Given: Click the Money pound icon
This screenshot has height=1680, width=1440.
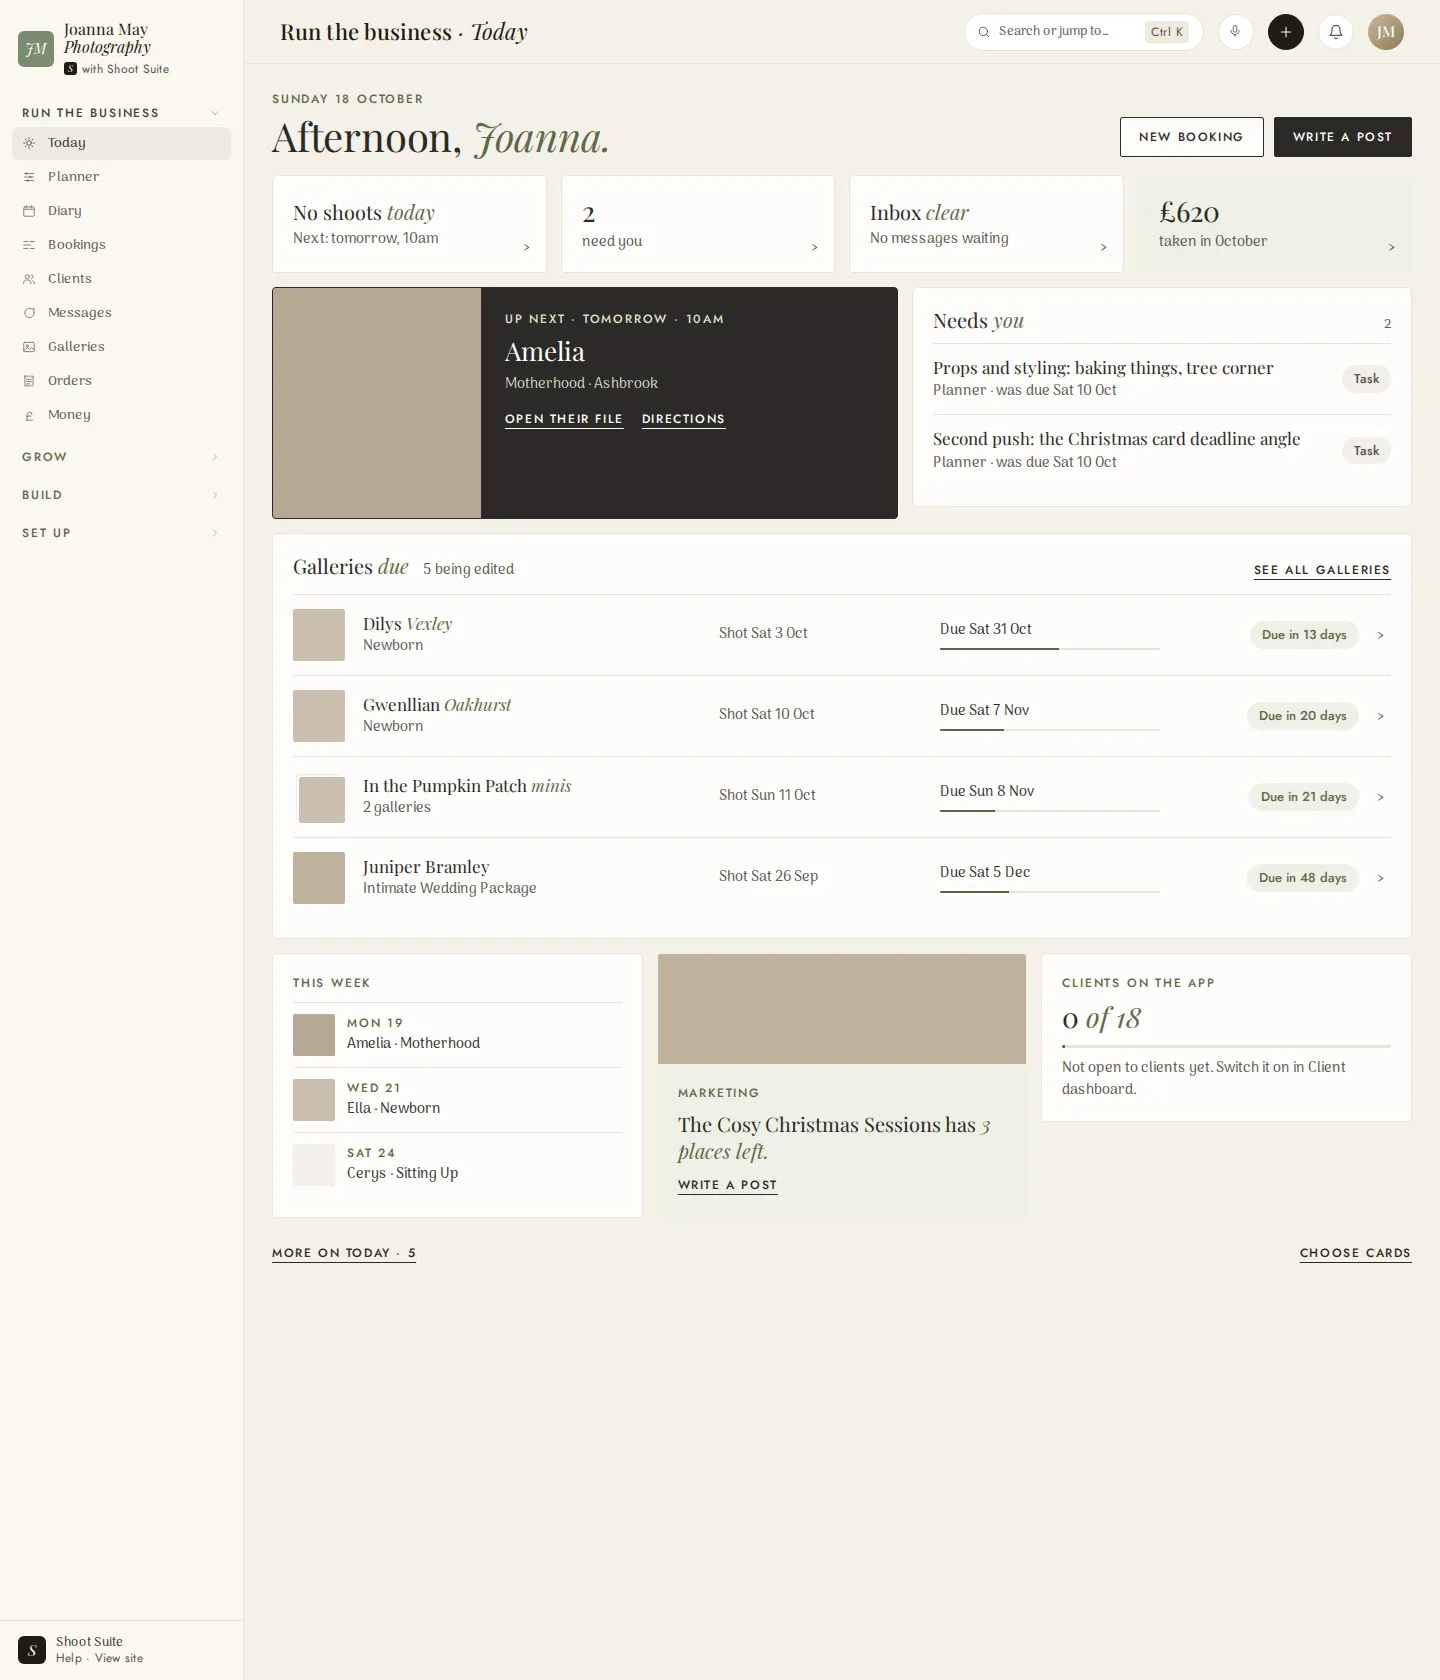Looking at the screenshot, I should pos(29,415).
